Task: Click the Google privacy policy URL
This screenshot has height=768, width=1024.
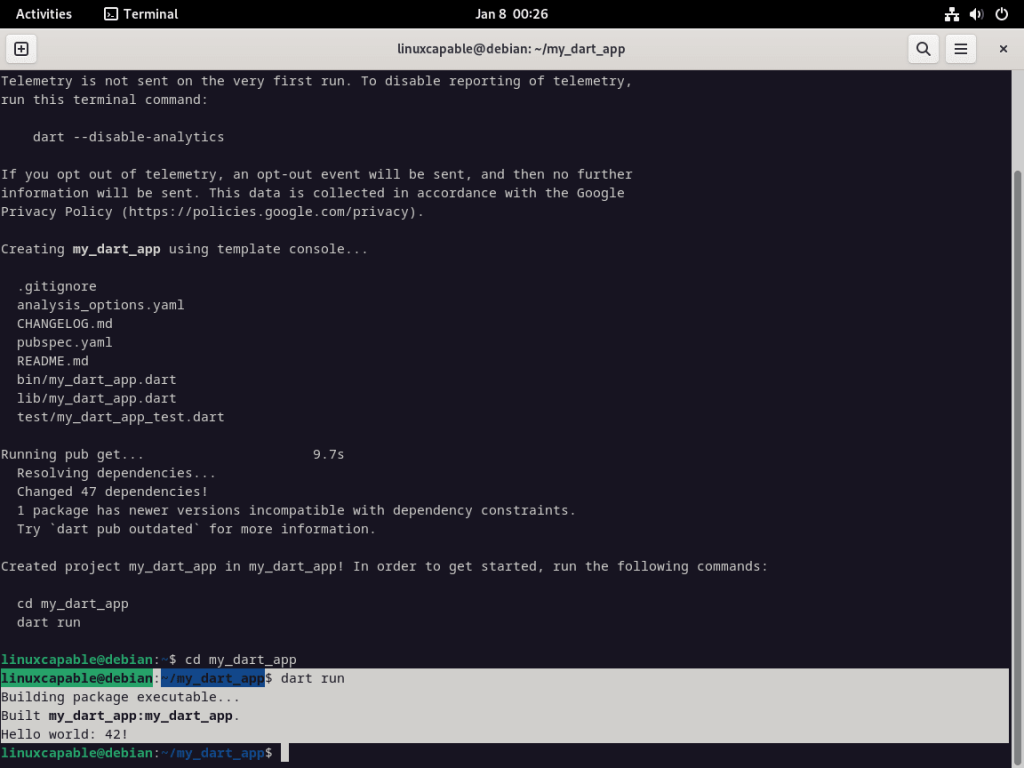Action: coord(268,212)
